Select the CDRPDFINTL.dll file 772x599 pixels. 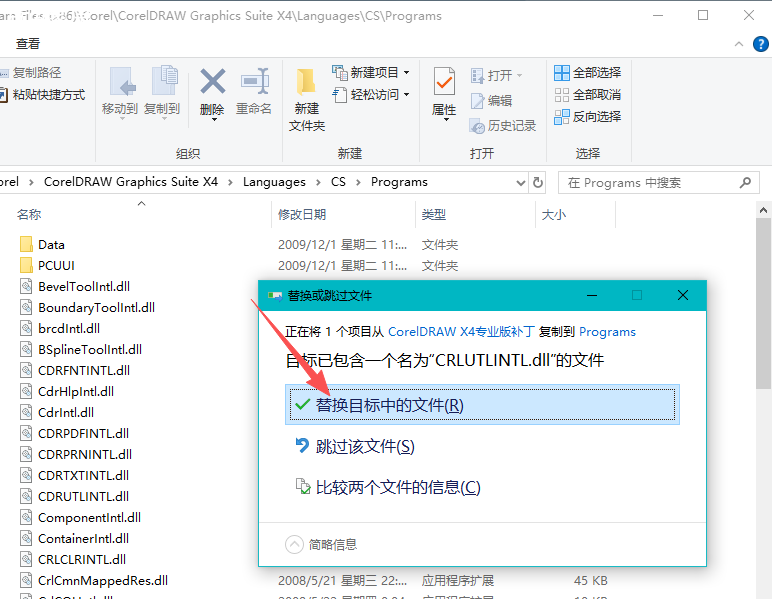(74, 434)
